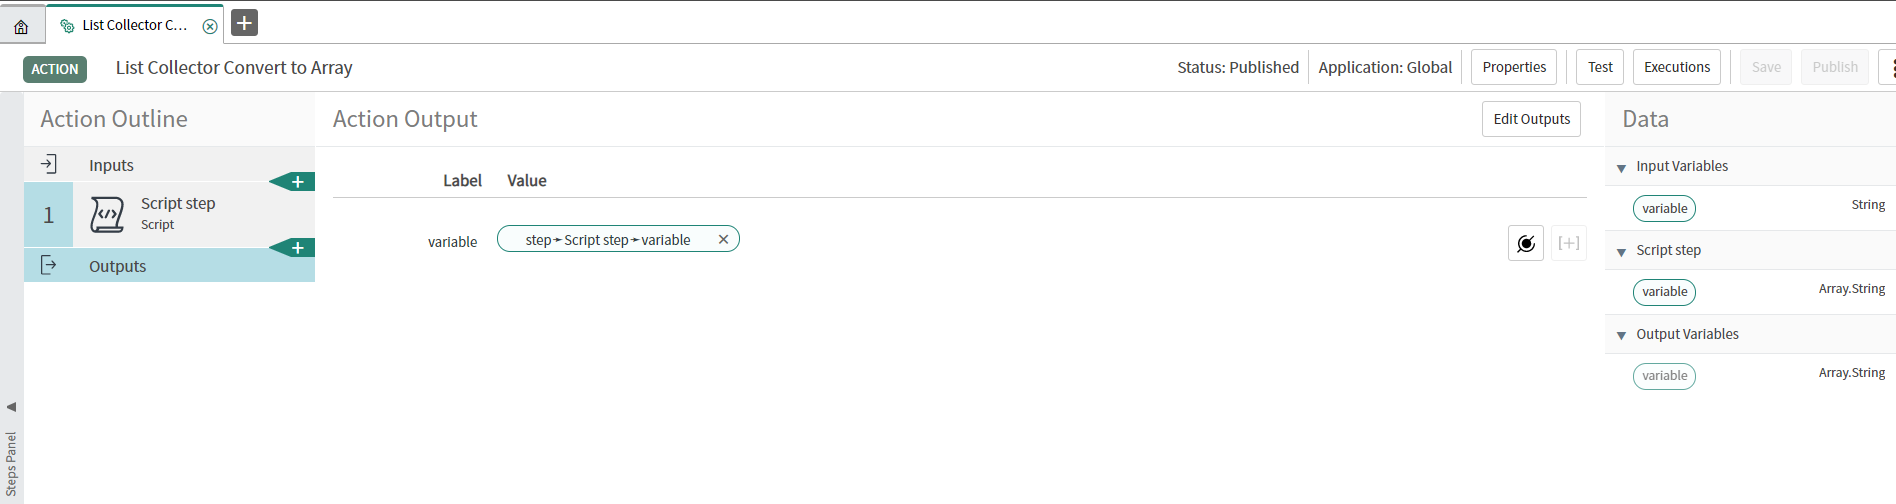Click the Inputs arrow icon
Screen dimensions: 1896x504
[48, 164]
